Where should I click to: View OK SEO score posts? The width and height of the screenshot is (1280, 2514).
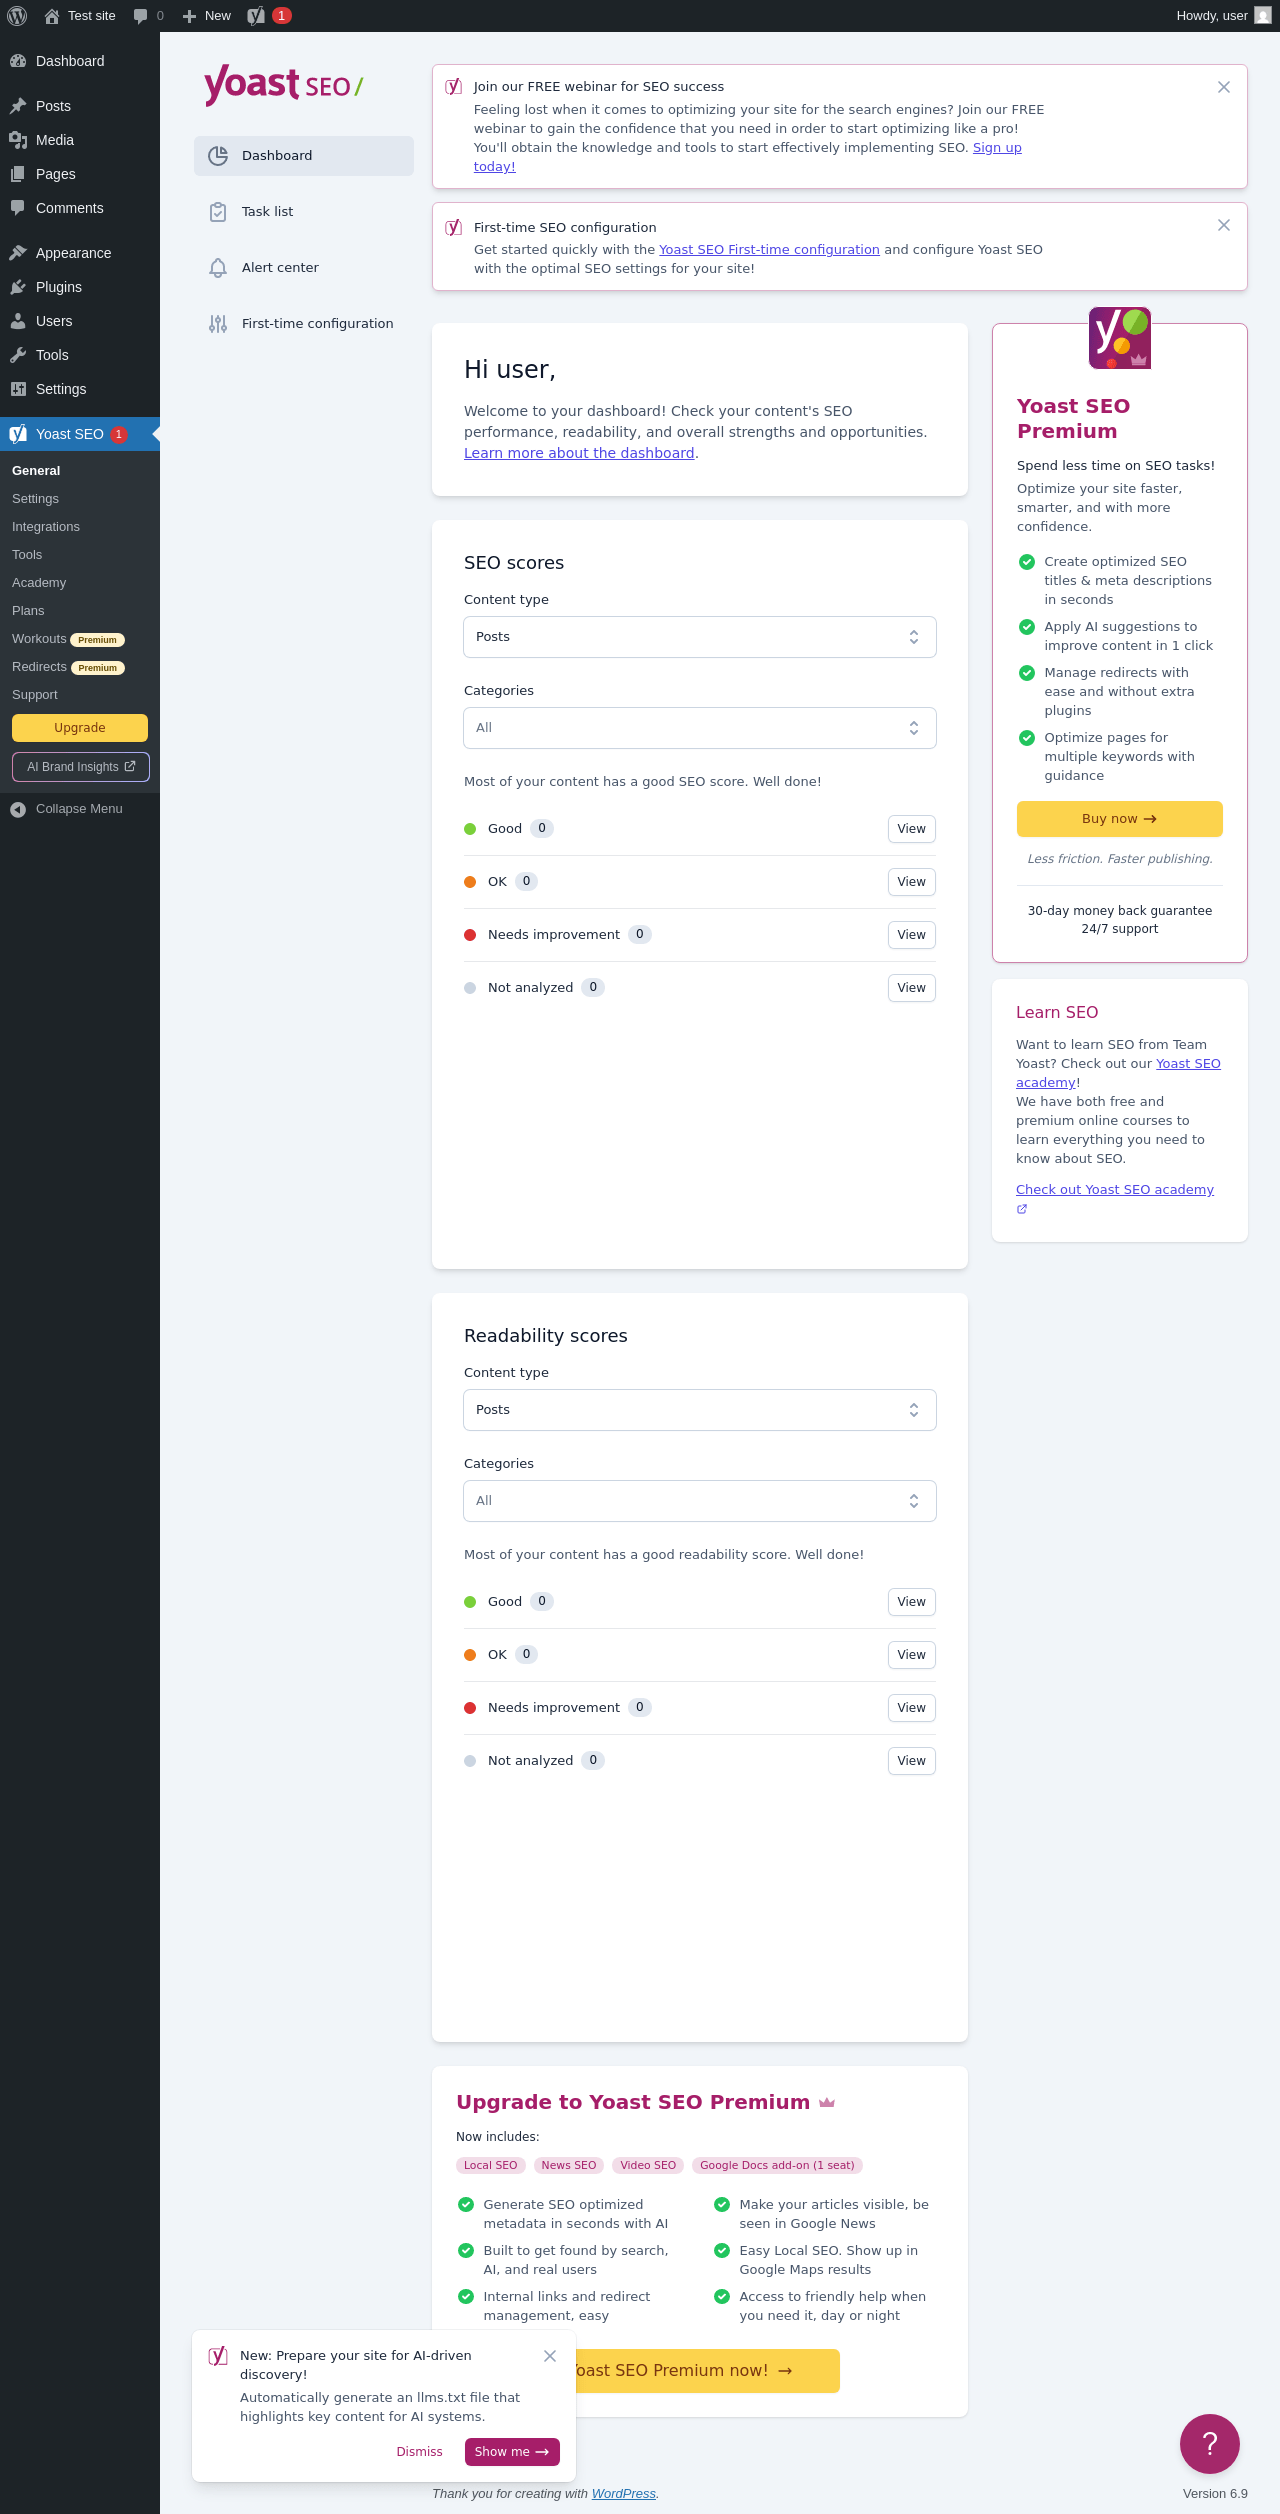(x=912, y=882)
